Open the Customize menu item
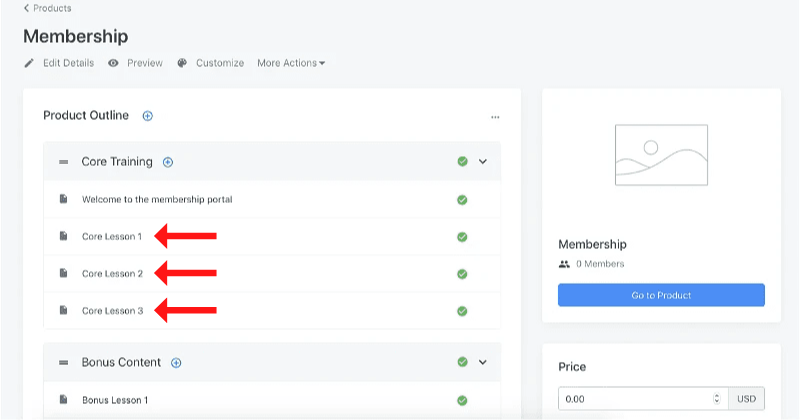The image size is (800, 420). pos(220,63)
